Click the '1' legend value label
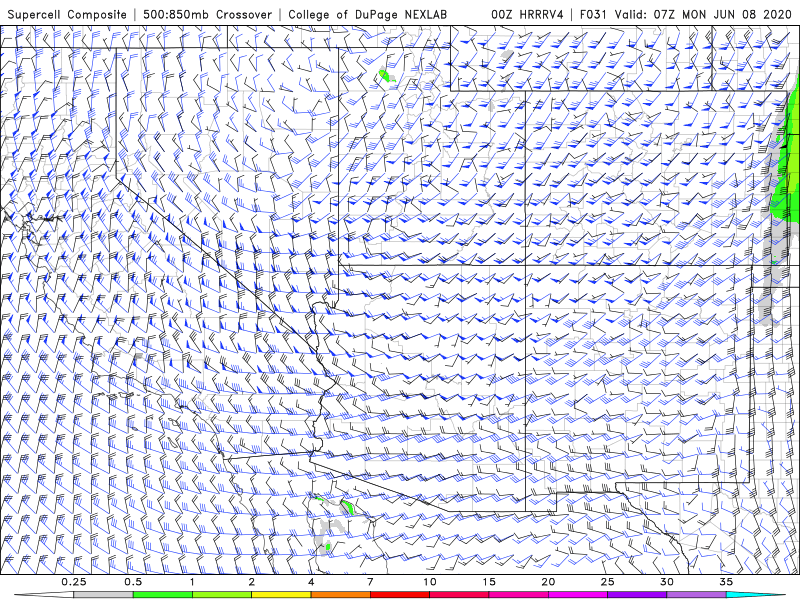800x600 pixels. click(x=192, y=582)
